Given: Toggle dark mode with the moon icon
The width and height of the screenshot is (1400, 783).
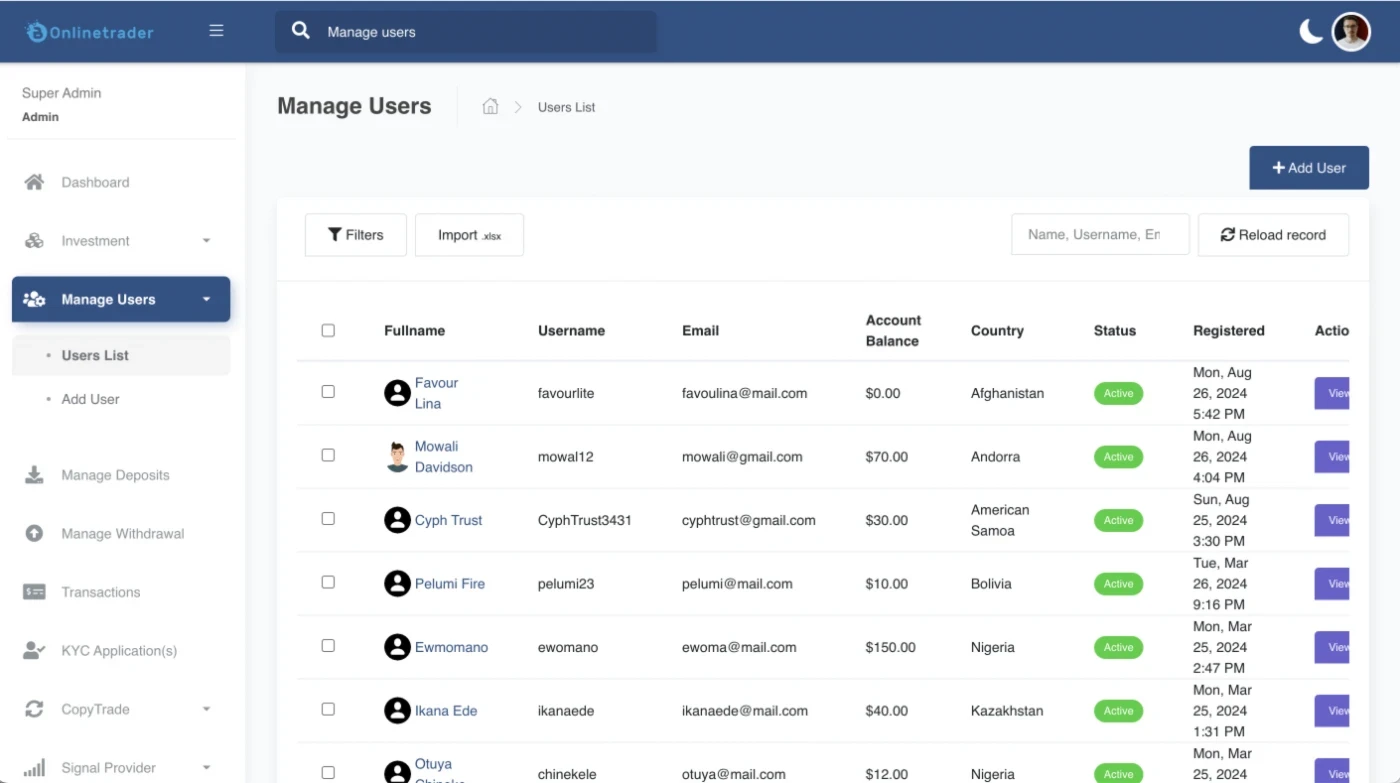Looking at the screenshot, I should tap(1310, 32).
